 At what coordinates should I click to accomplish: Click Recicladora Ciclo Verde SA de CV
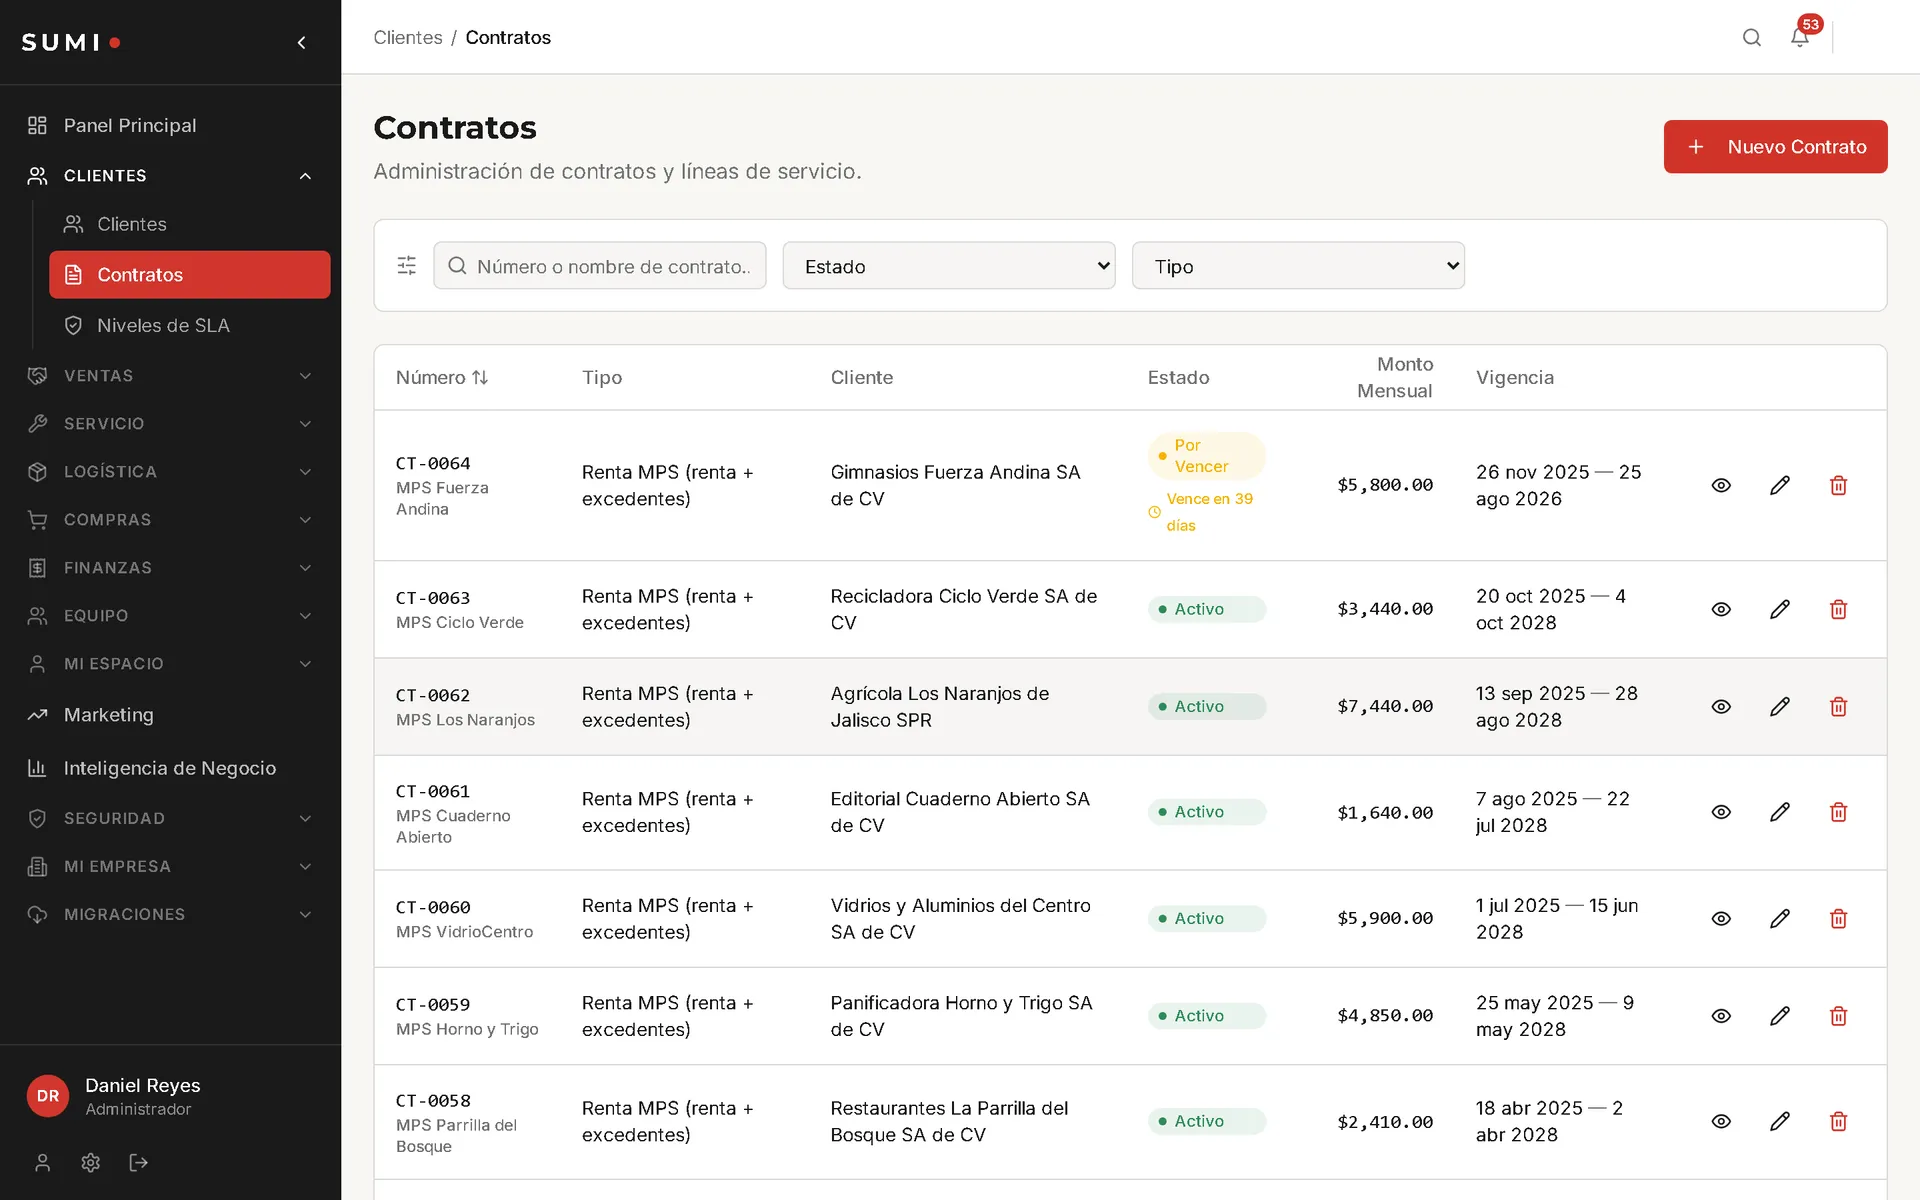(x=964, y=610)
